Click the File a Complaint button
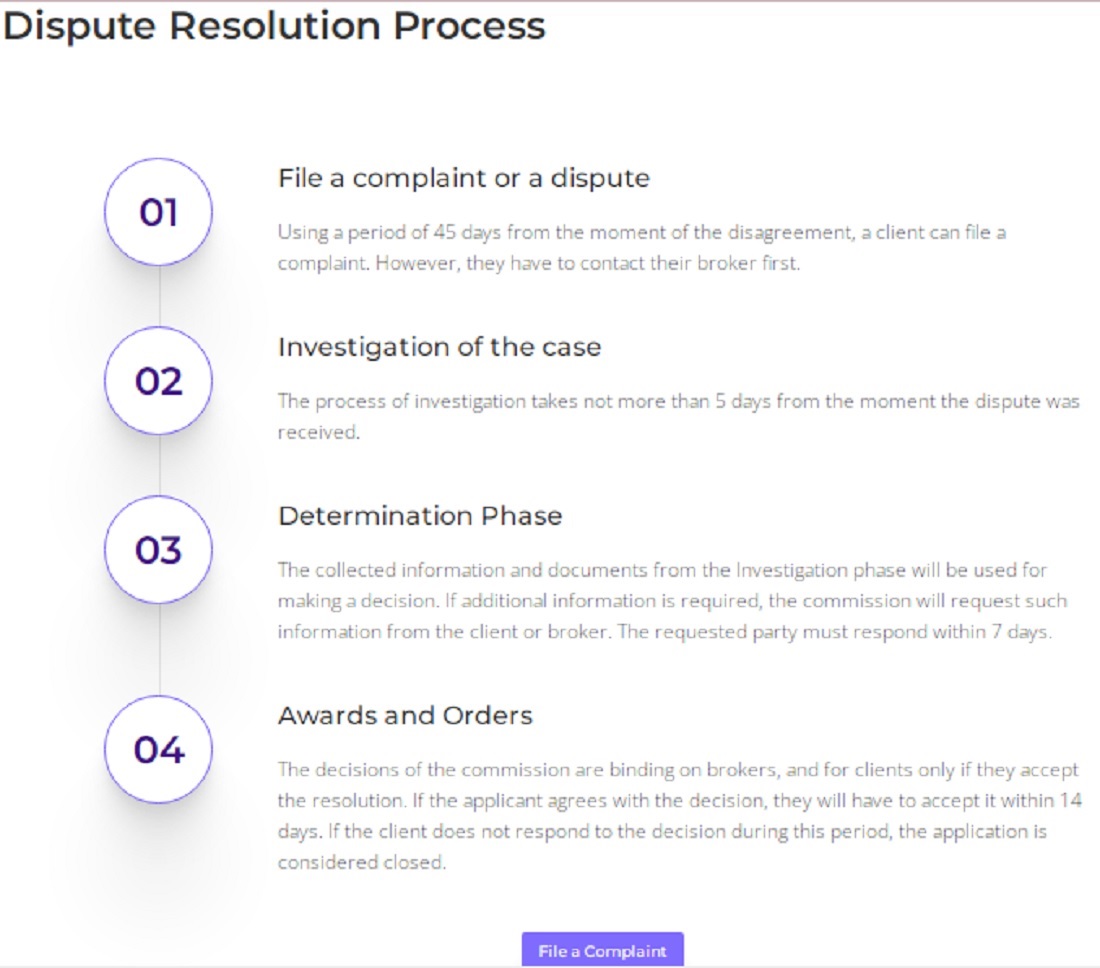This screenshot has height=968, width=1100. tap(603, 950)
